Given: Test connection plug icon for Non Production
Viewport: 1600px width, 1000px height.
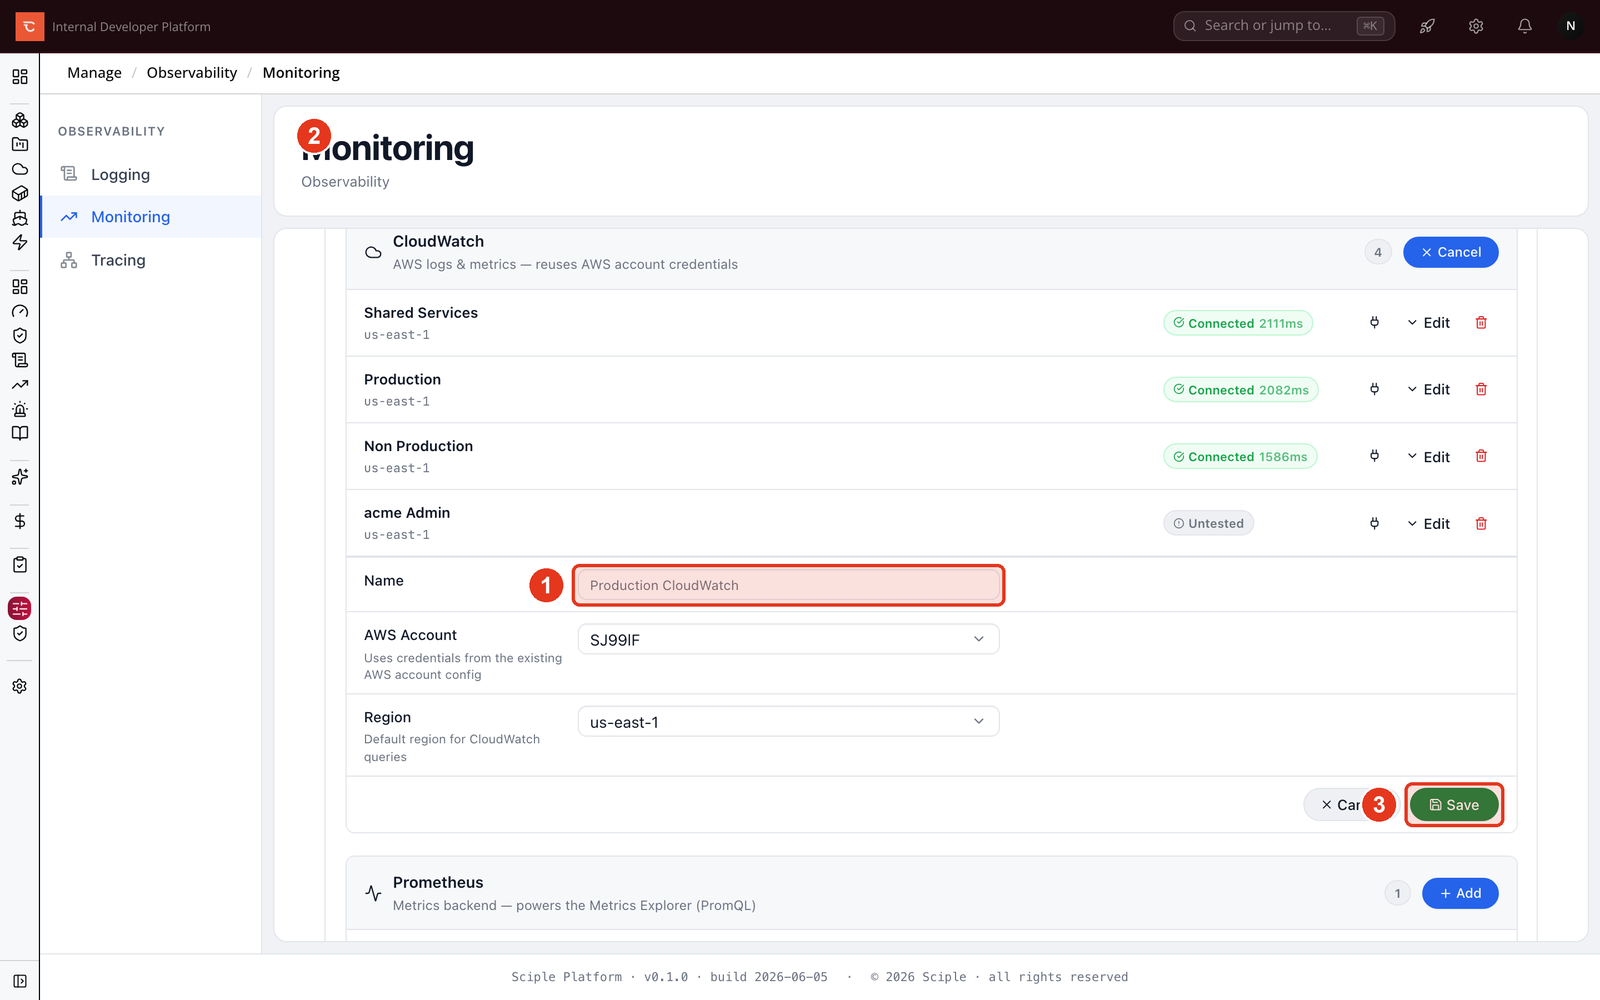Looking at the screenshot, I should [1374, 456].
